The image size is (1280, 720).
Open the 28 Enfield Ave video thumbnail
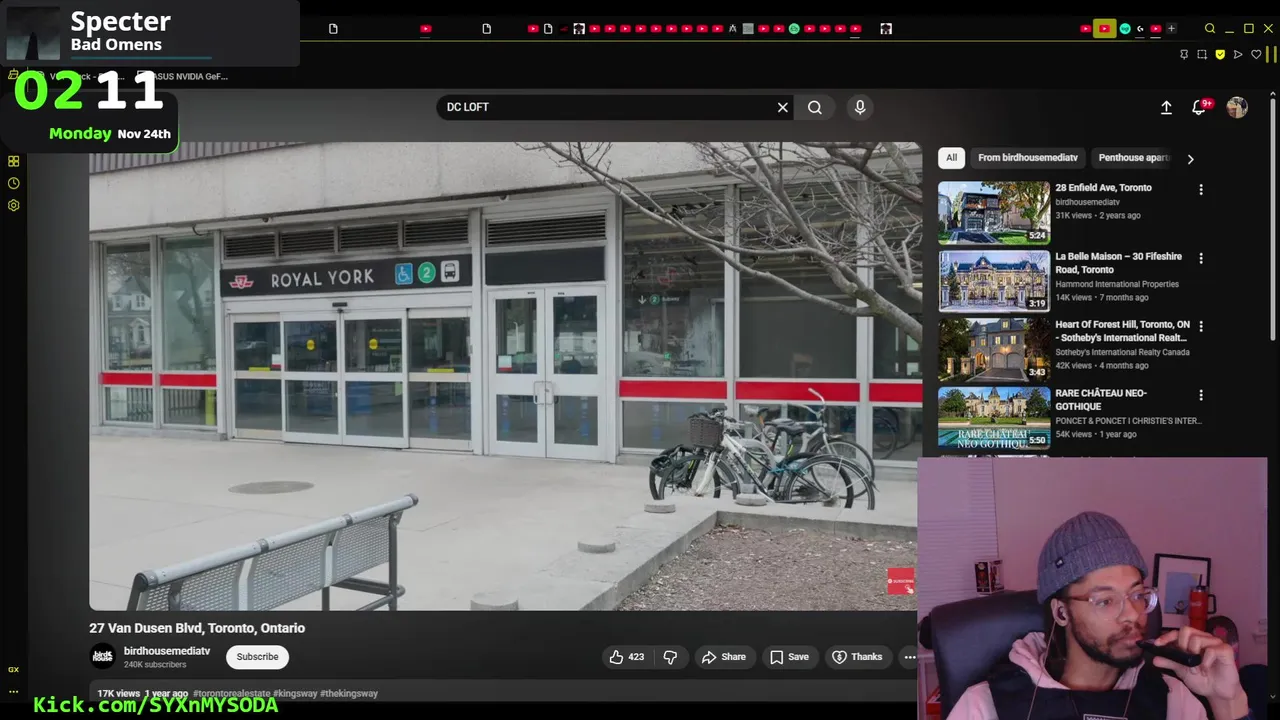tap(993, 213)
